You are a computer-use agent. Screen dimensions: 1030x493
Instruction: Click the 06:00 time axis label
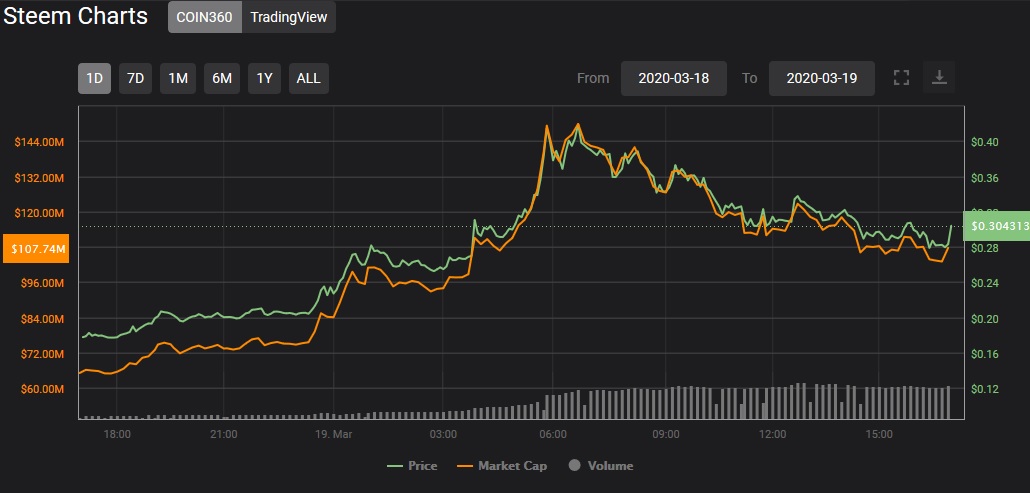pyautogui.click(x=552, y=434)
